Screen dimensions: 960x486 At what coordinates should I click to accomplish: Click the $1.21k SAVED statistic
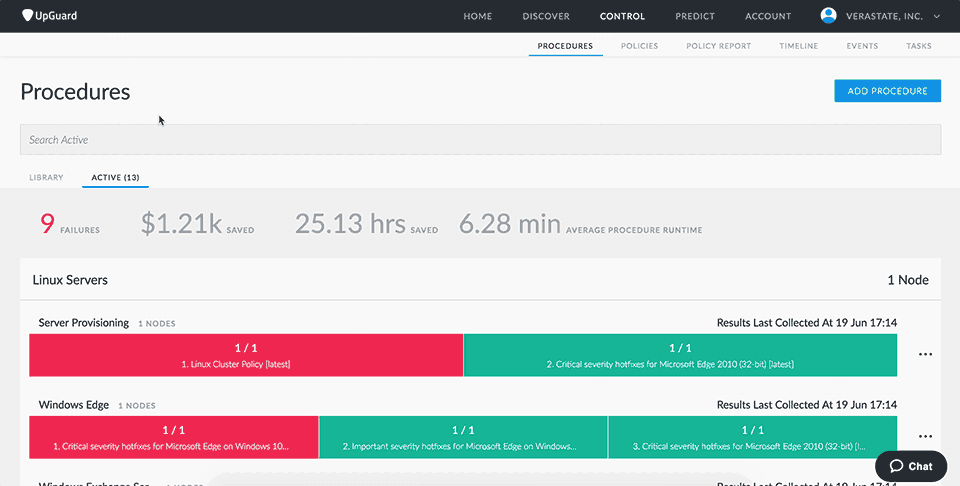(197, 224)
